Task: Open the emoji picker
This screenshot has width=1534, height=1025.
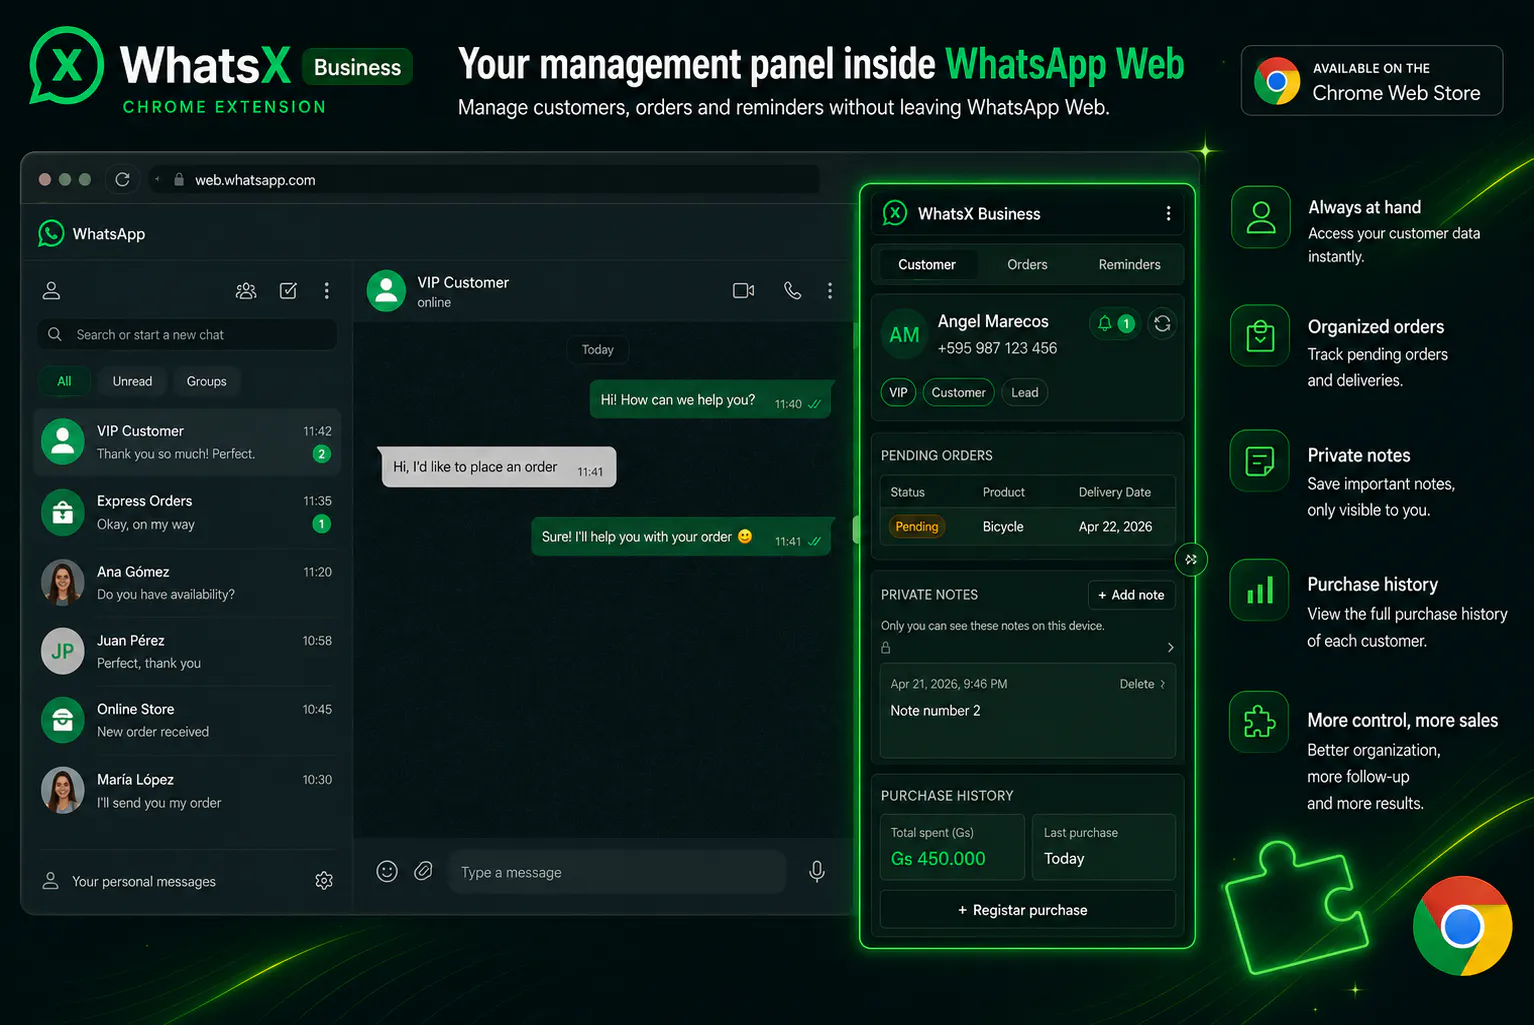Action: click(387, 872)
